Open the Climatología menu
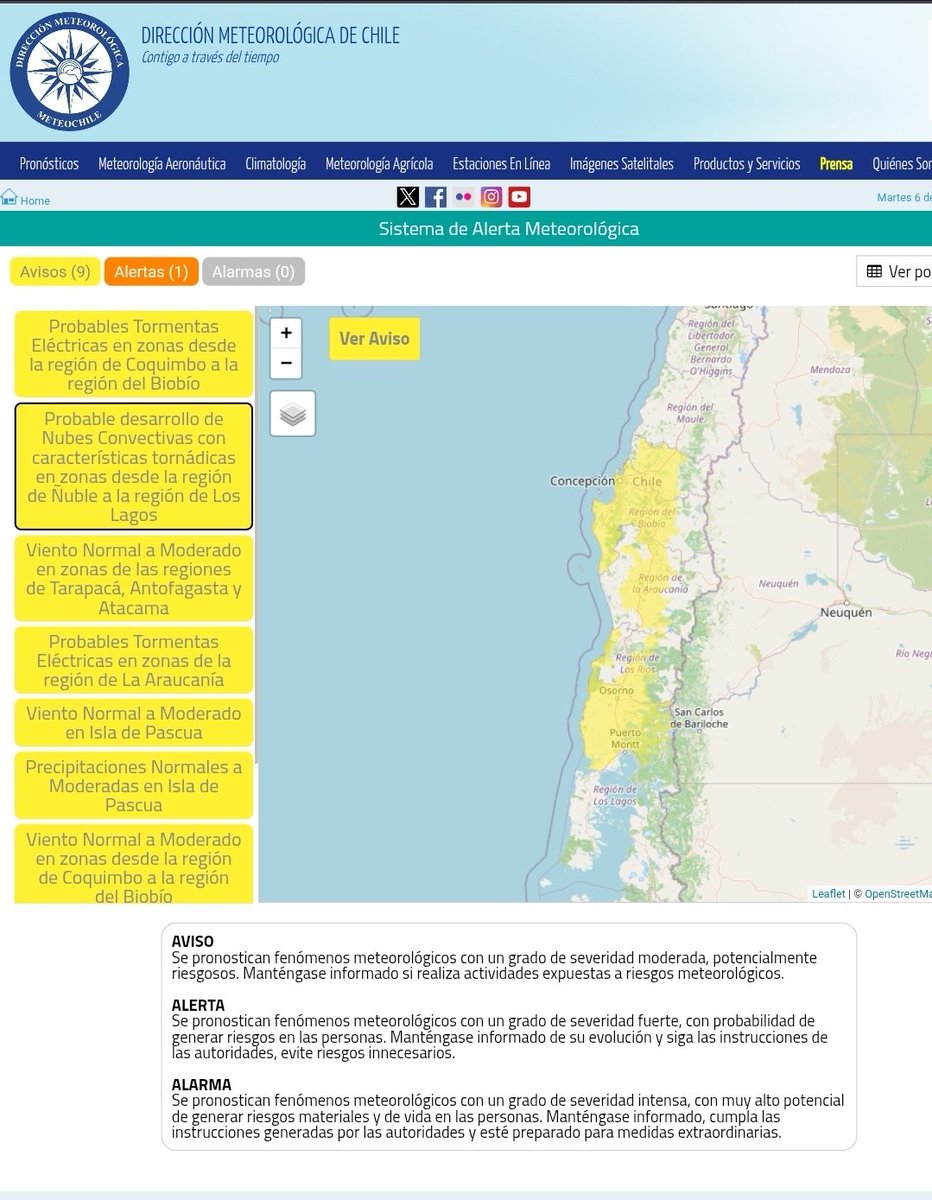The height and width of the screenshot is (1200, 932). point(276,164)
